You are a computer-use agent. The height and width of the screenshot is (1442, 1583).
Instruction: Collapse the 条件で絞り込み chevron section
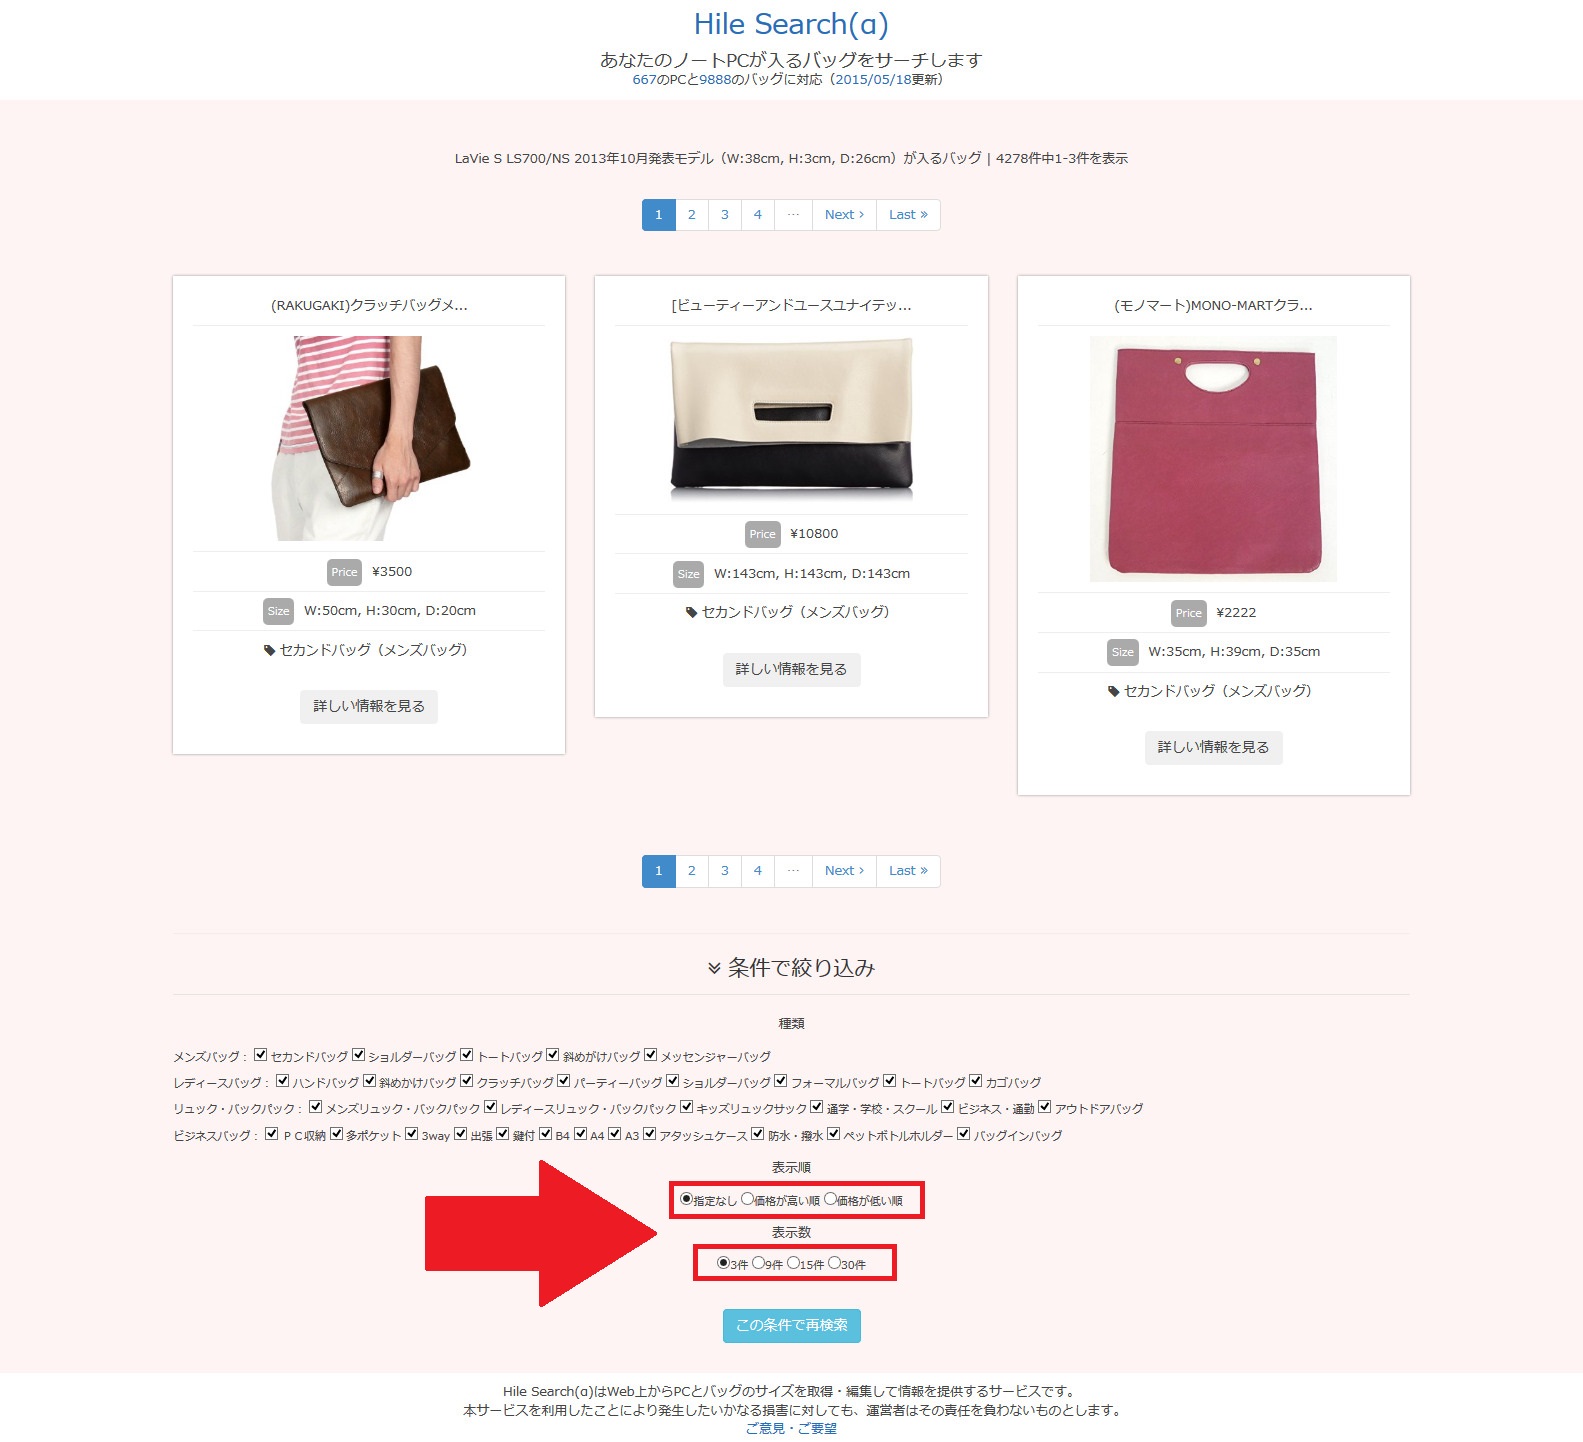click(714, 968)
